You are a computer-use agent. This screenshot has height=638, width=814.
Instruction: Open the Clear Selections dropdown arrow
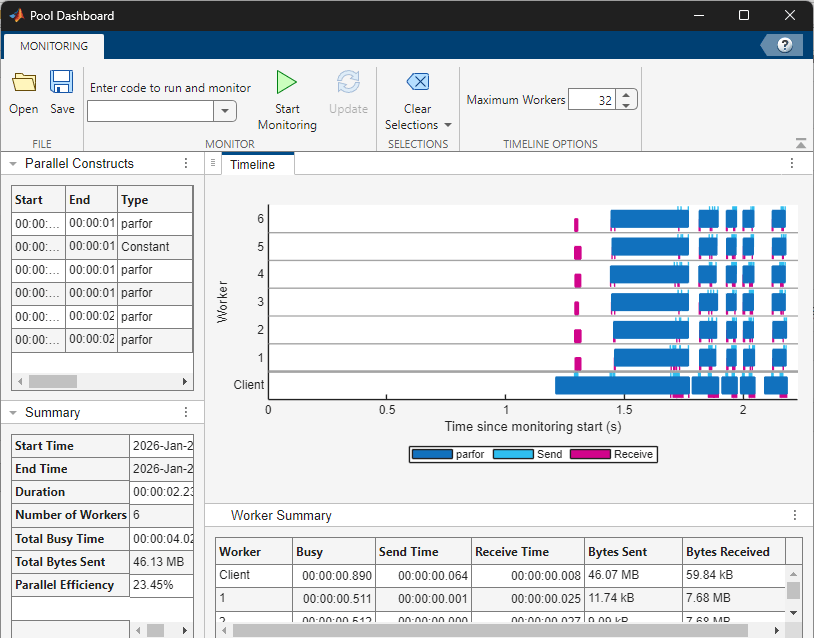(448, 125)
